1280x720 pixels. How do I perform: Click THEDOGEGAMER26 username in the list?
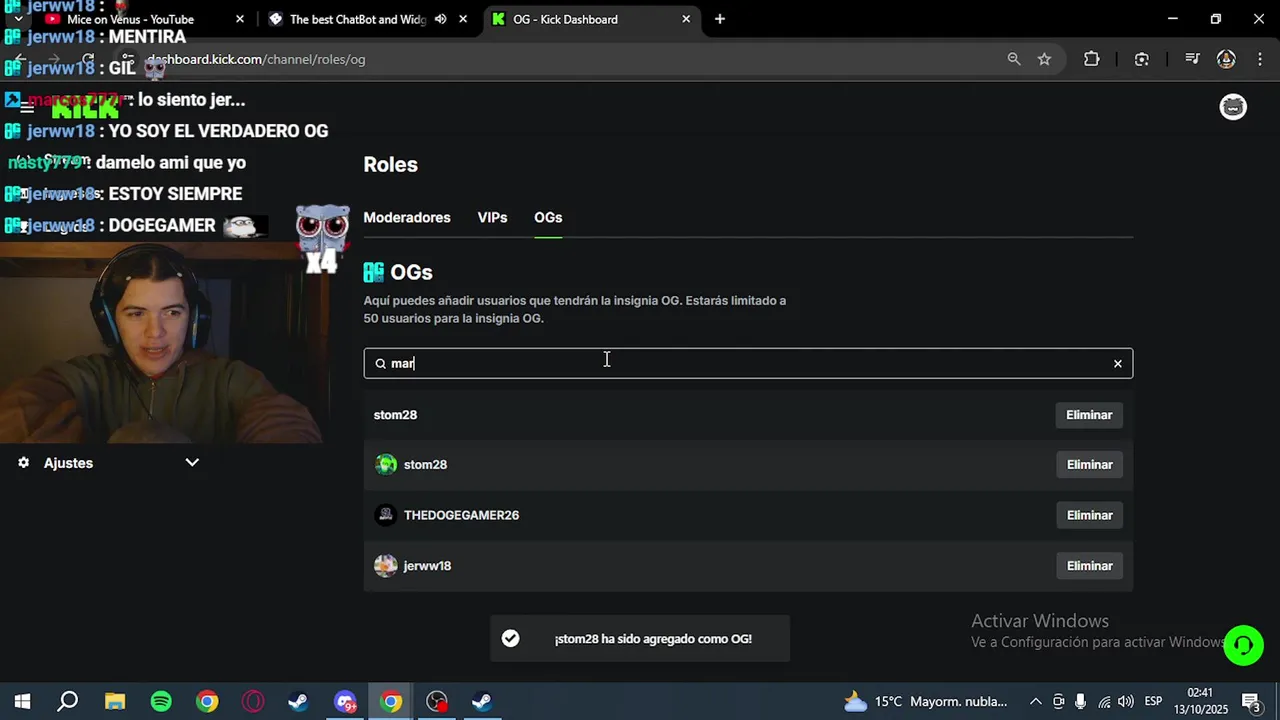[x=461, y=515]
